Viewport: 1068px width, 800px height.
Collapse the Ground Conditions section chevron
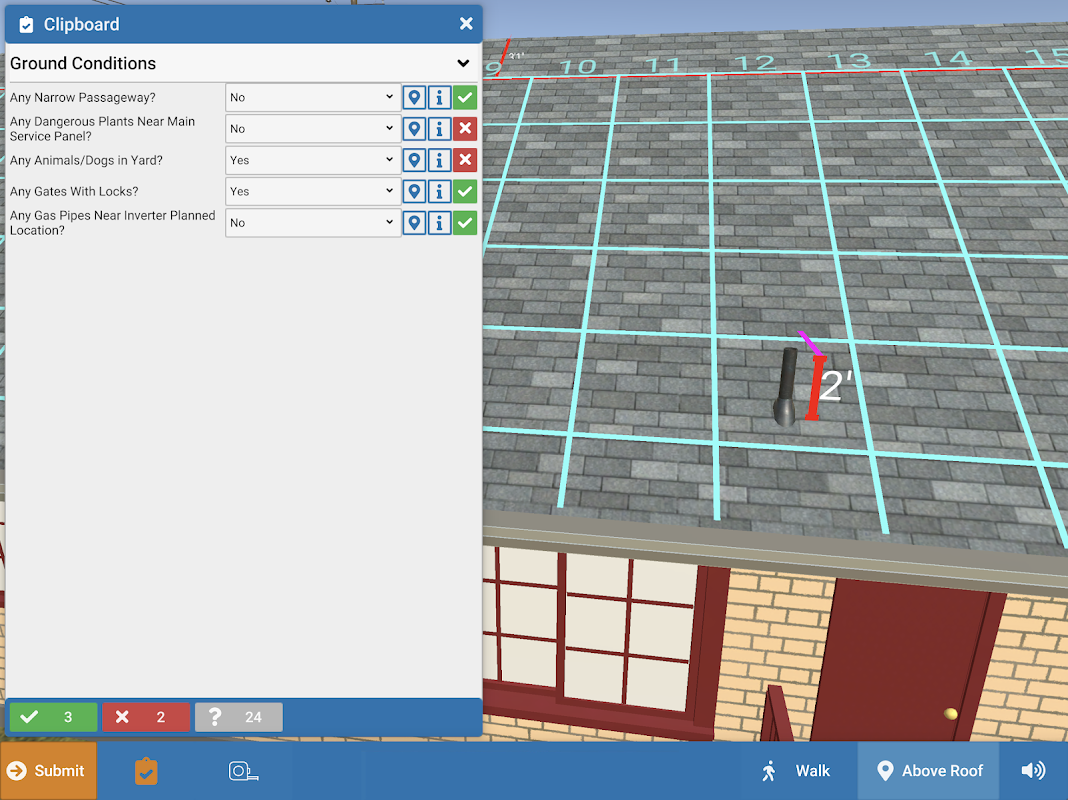click(463, 63)
